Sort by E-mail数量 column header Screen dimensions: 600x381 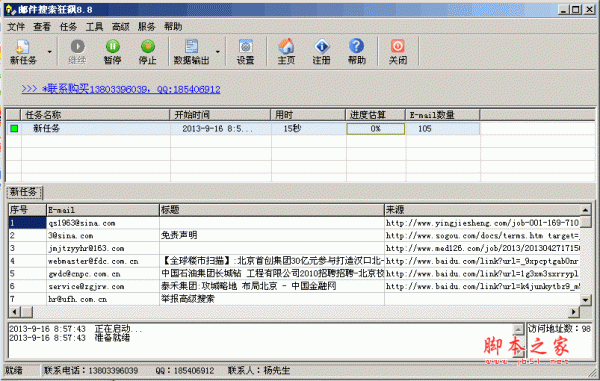tap(443, 115)
